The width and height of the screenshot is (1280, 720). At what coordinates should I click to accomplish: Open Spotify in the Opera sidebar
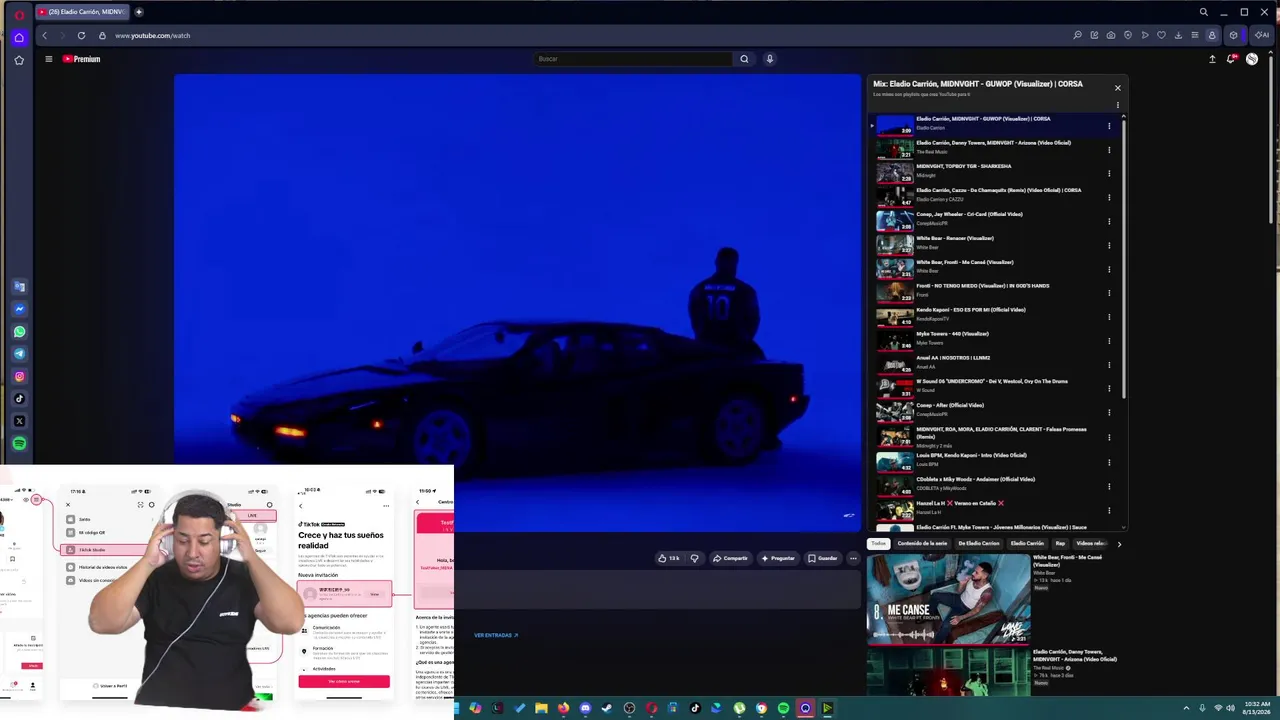click(19, 443)
